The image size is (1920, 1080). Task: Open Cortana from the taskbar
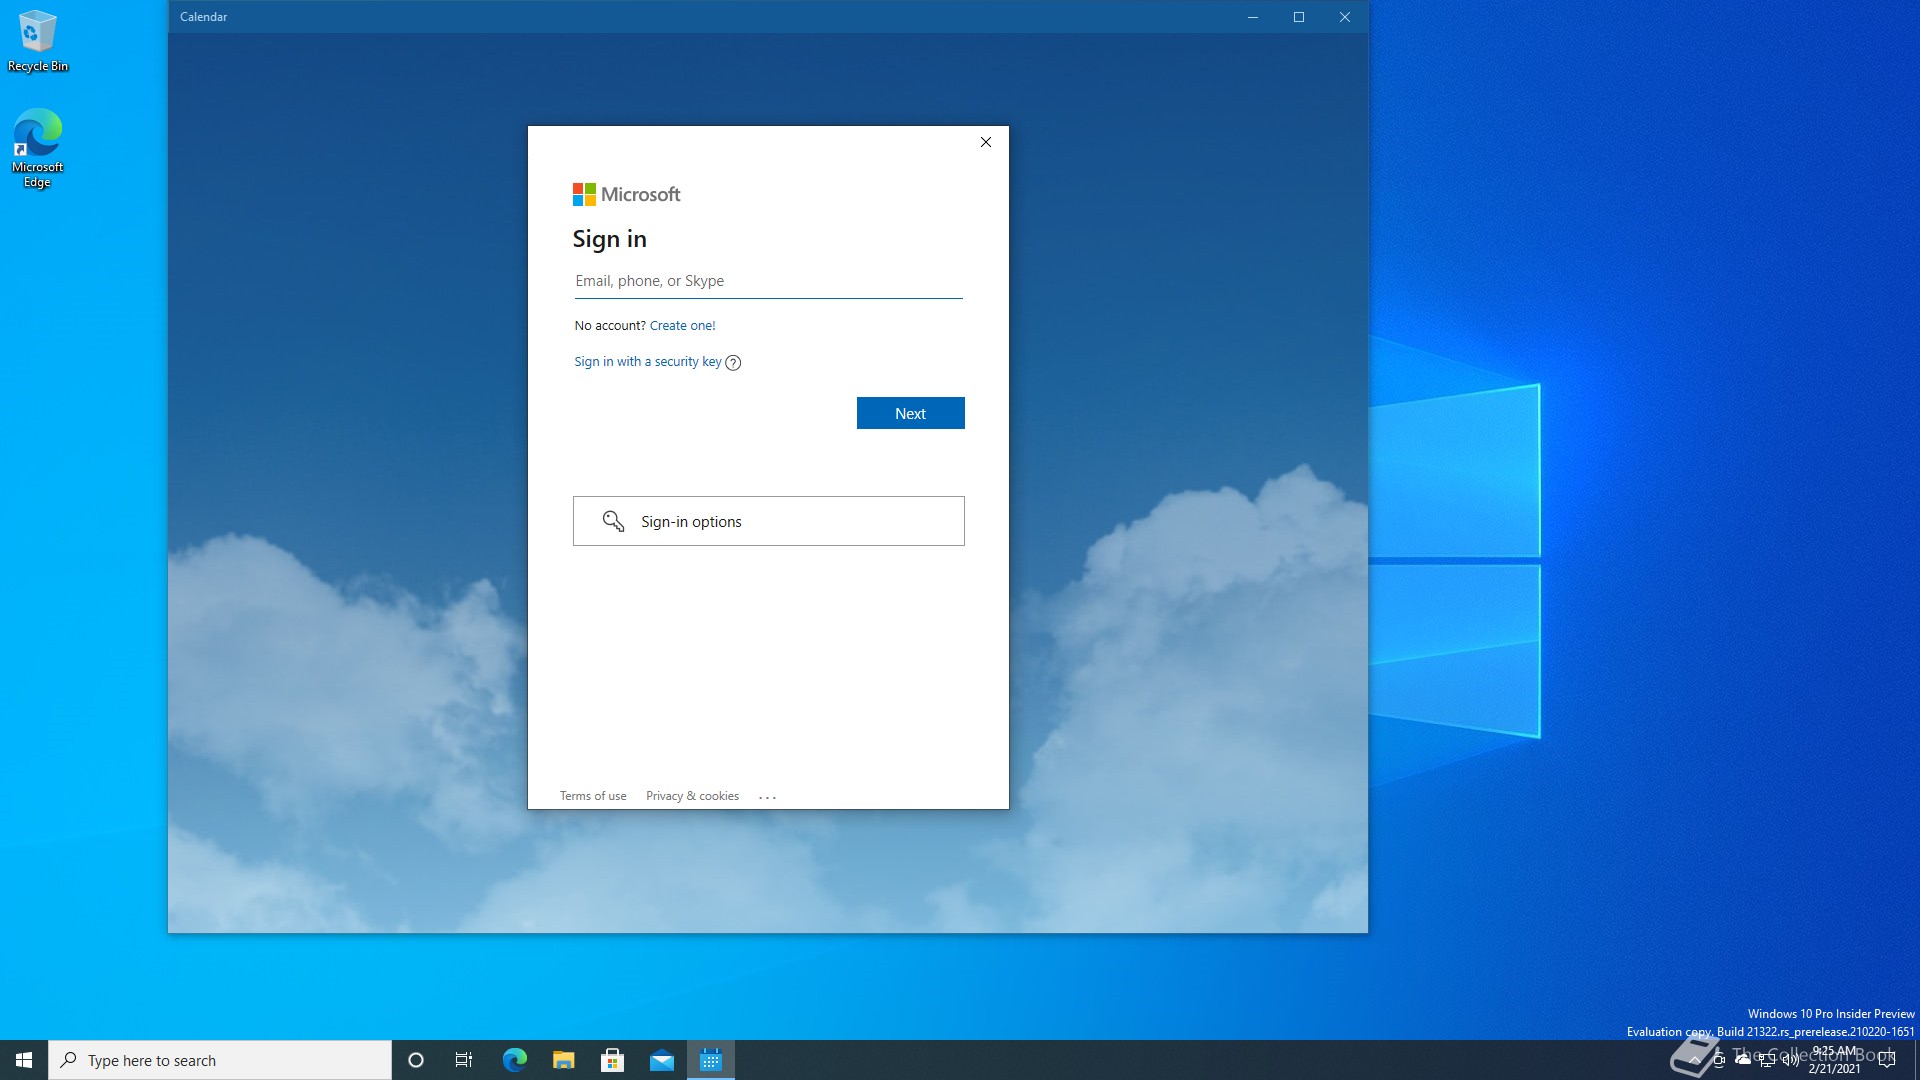416,1060
